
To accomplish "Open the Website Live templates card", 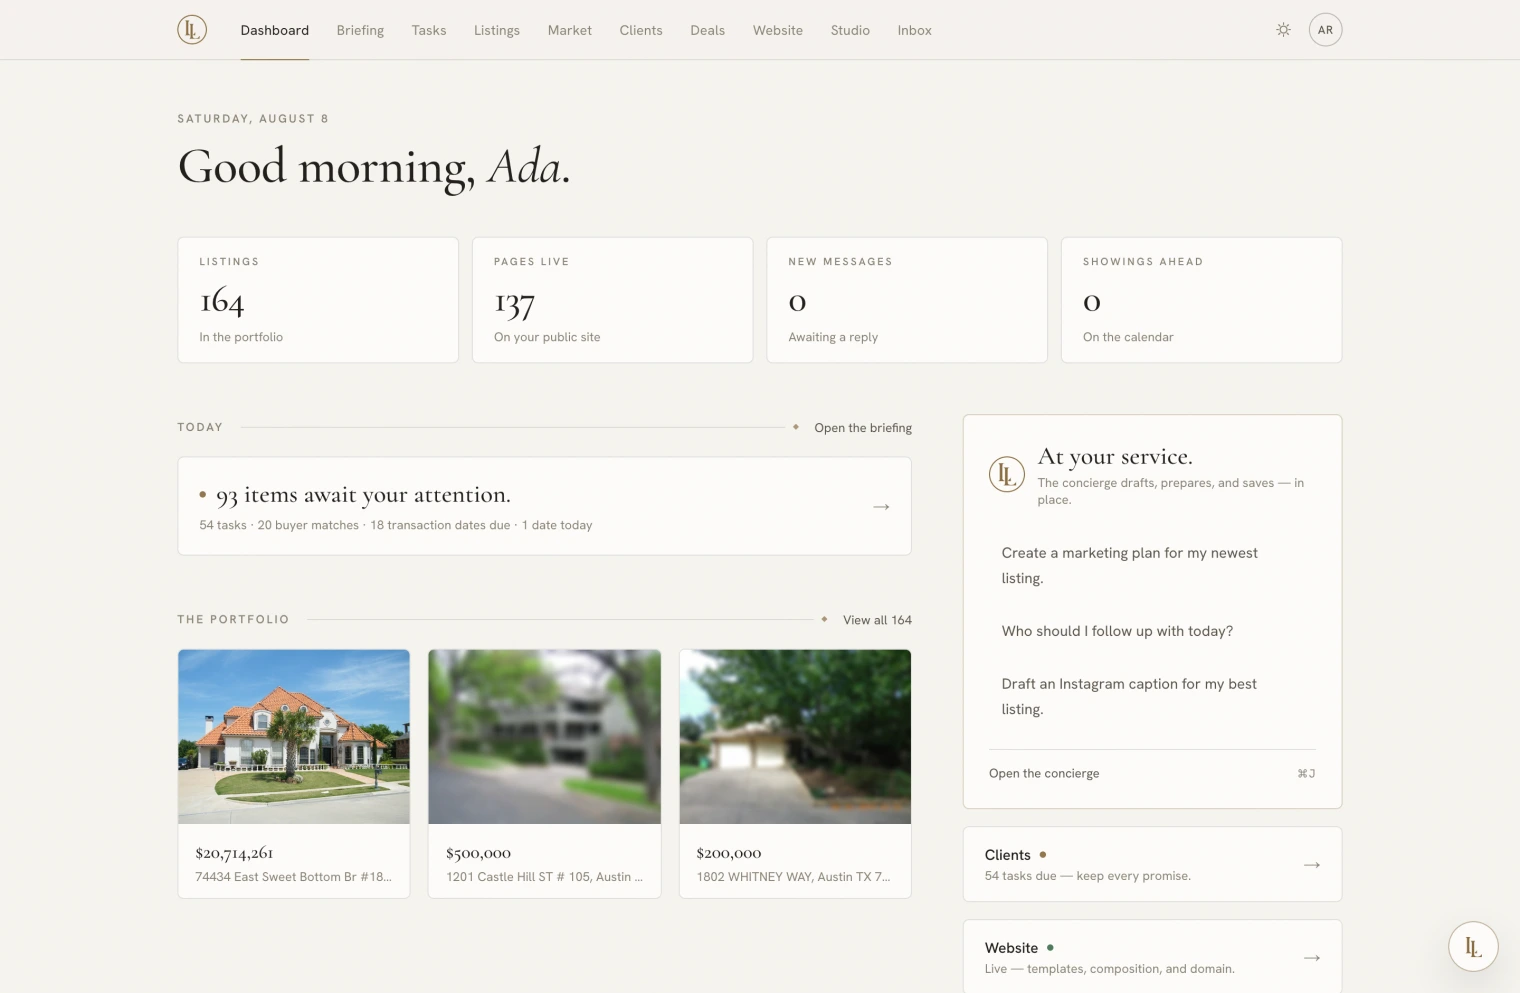I will click(1152, 957).
